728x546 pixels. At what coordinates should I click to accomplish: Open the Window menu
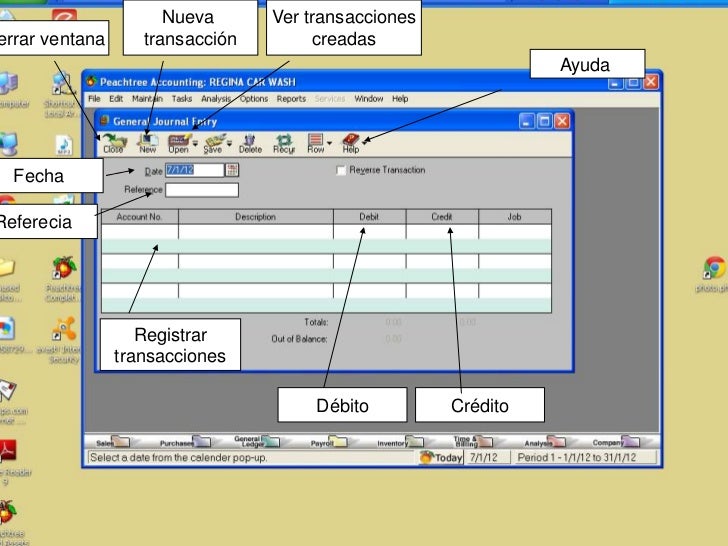pos(369,98)
